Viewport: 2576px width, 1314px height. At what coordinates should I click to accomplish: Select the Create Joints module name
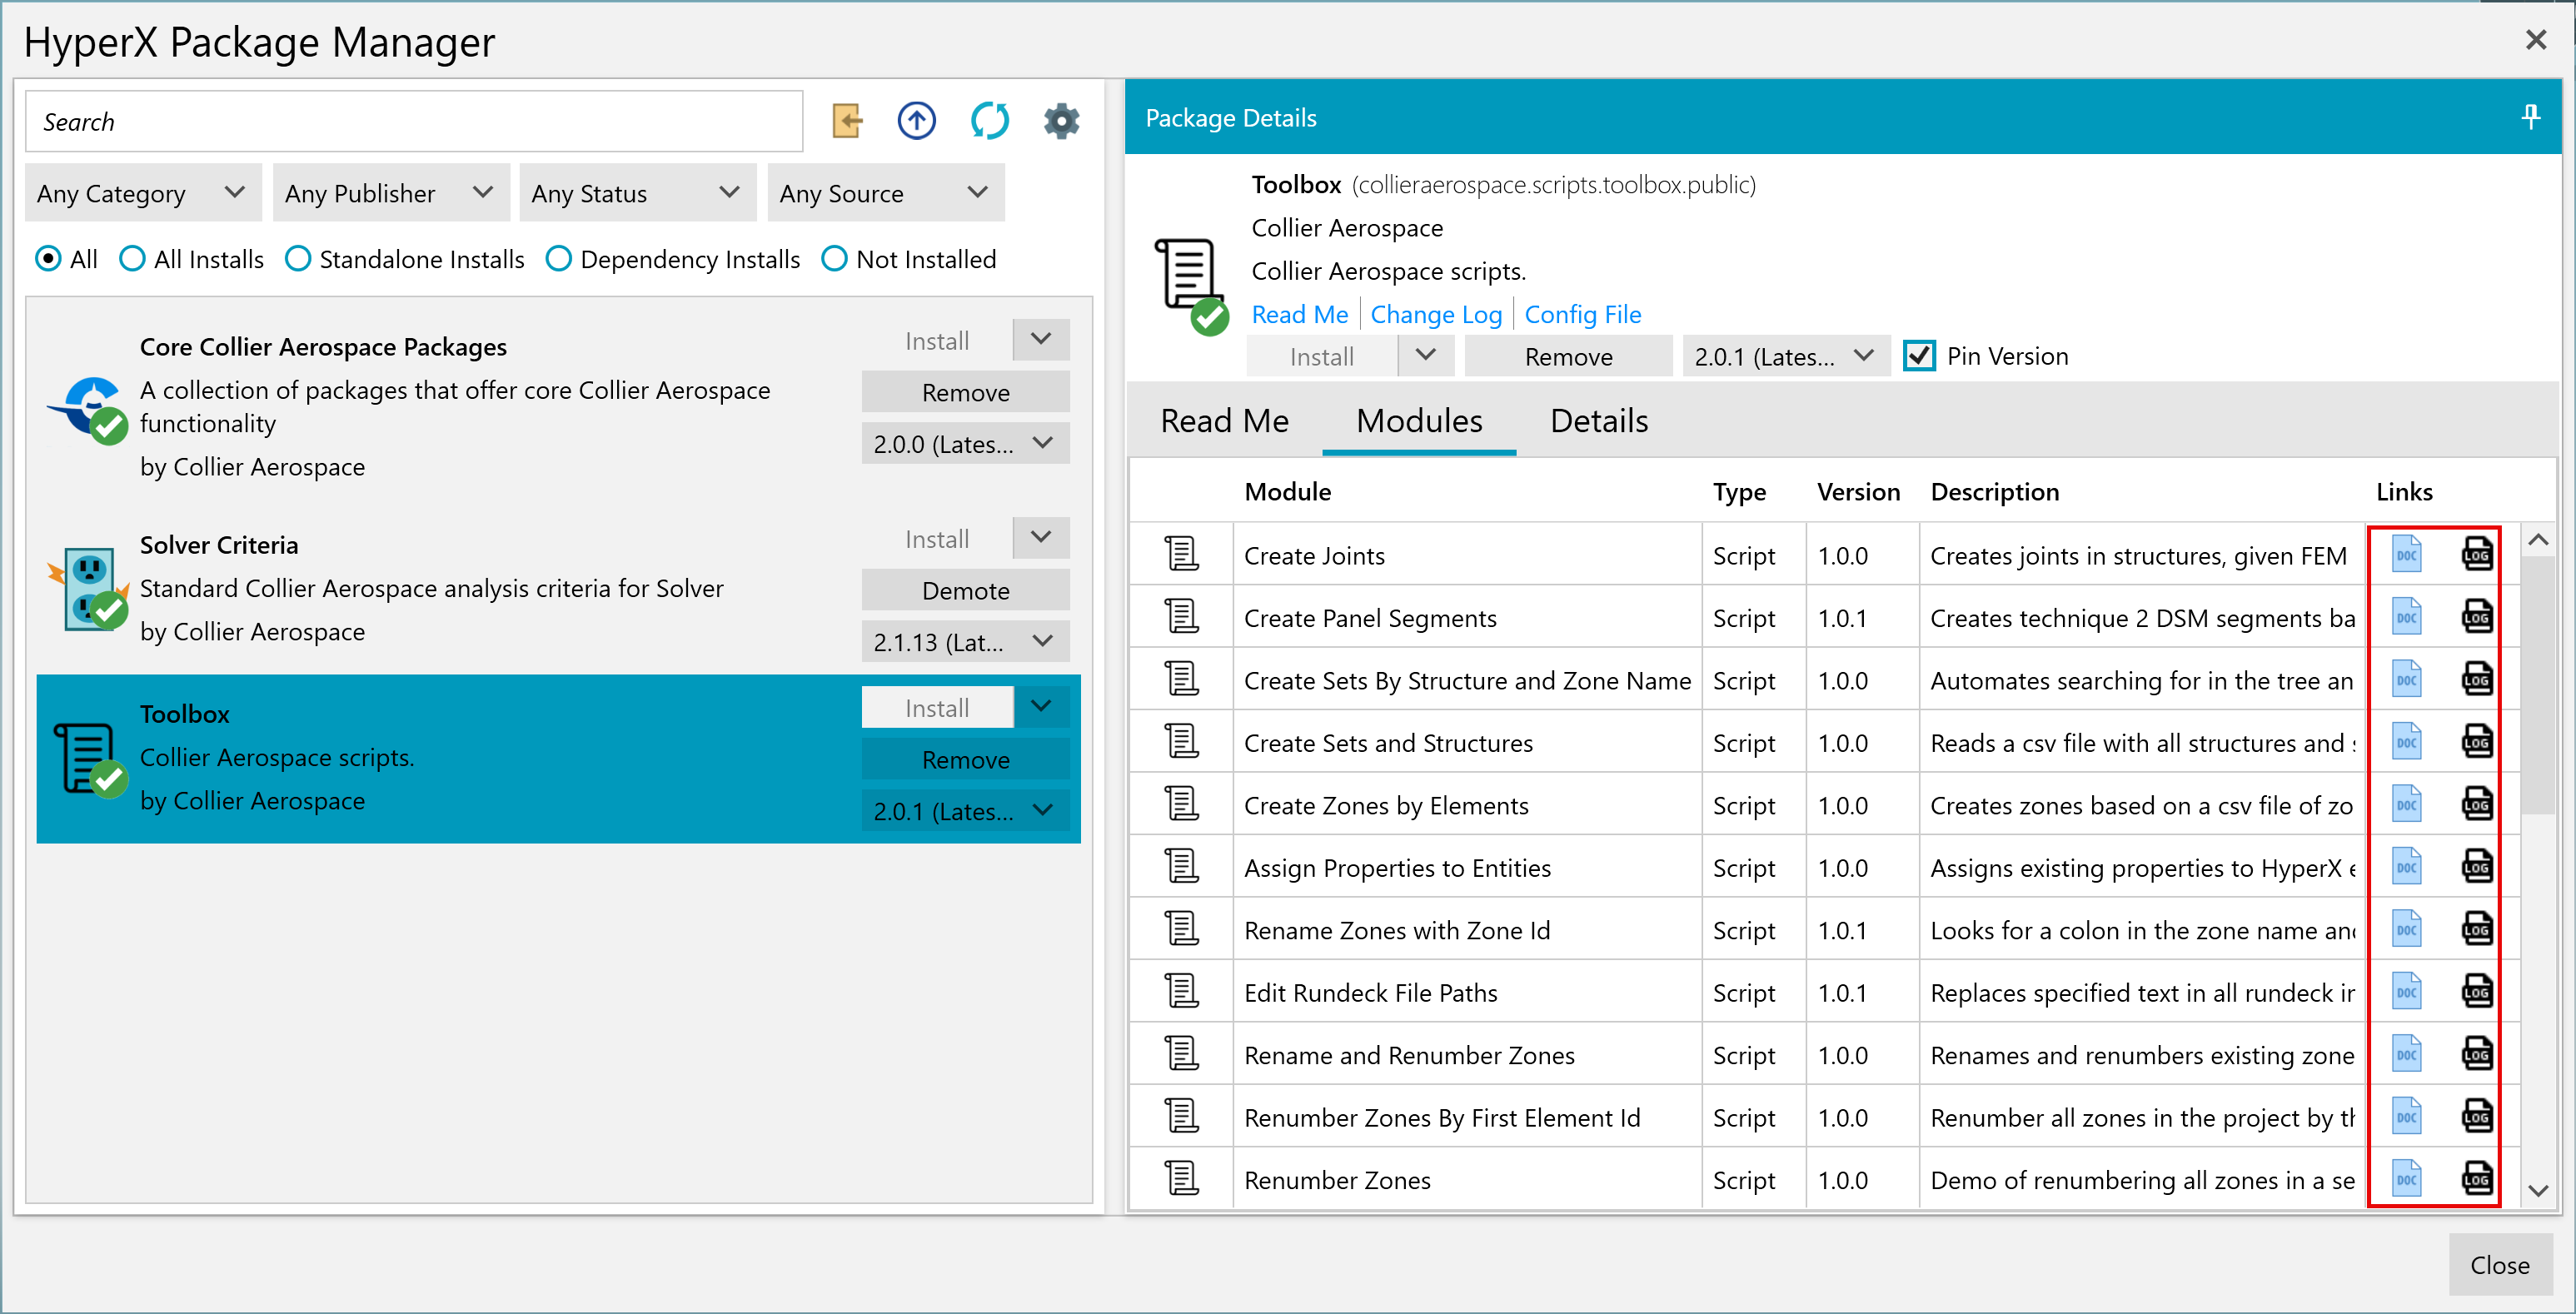(x=1314, y=555)
